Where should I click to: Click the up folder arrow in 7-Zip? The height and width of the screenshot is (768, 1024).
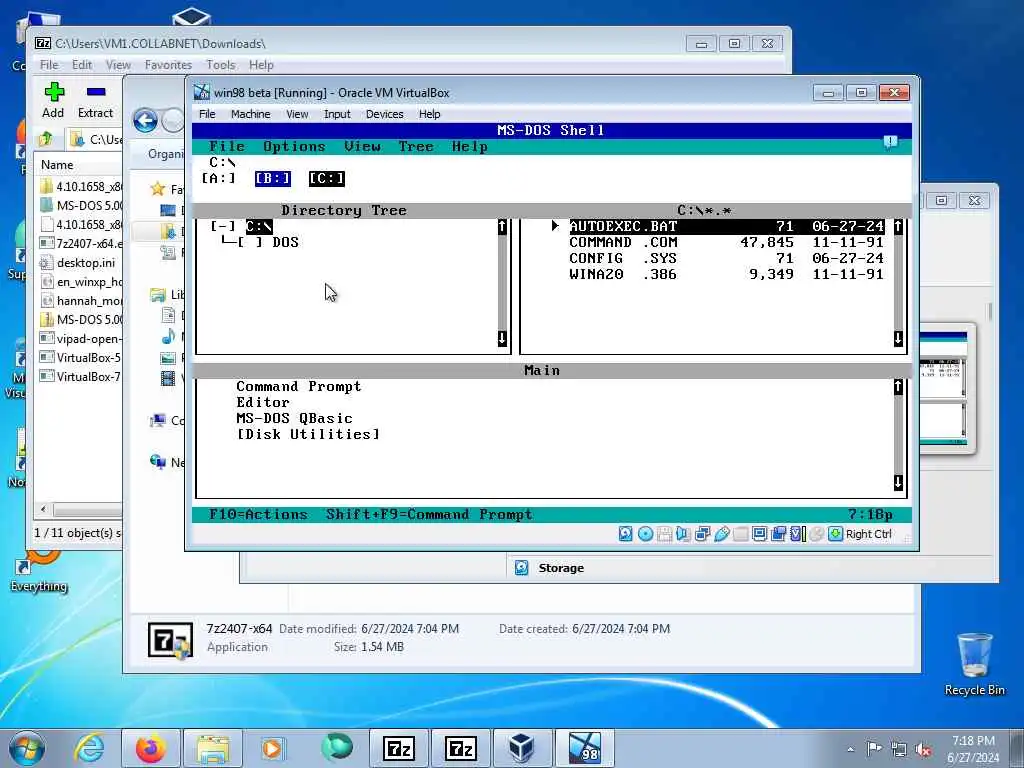click(x=46, y=139)
